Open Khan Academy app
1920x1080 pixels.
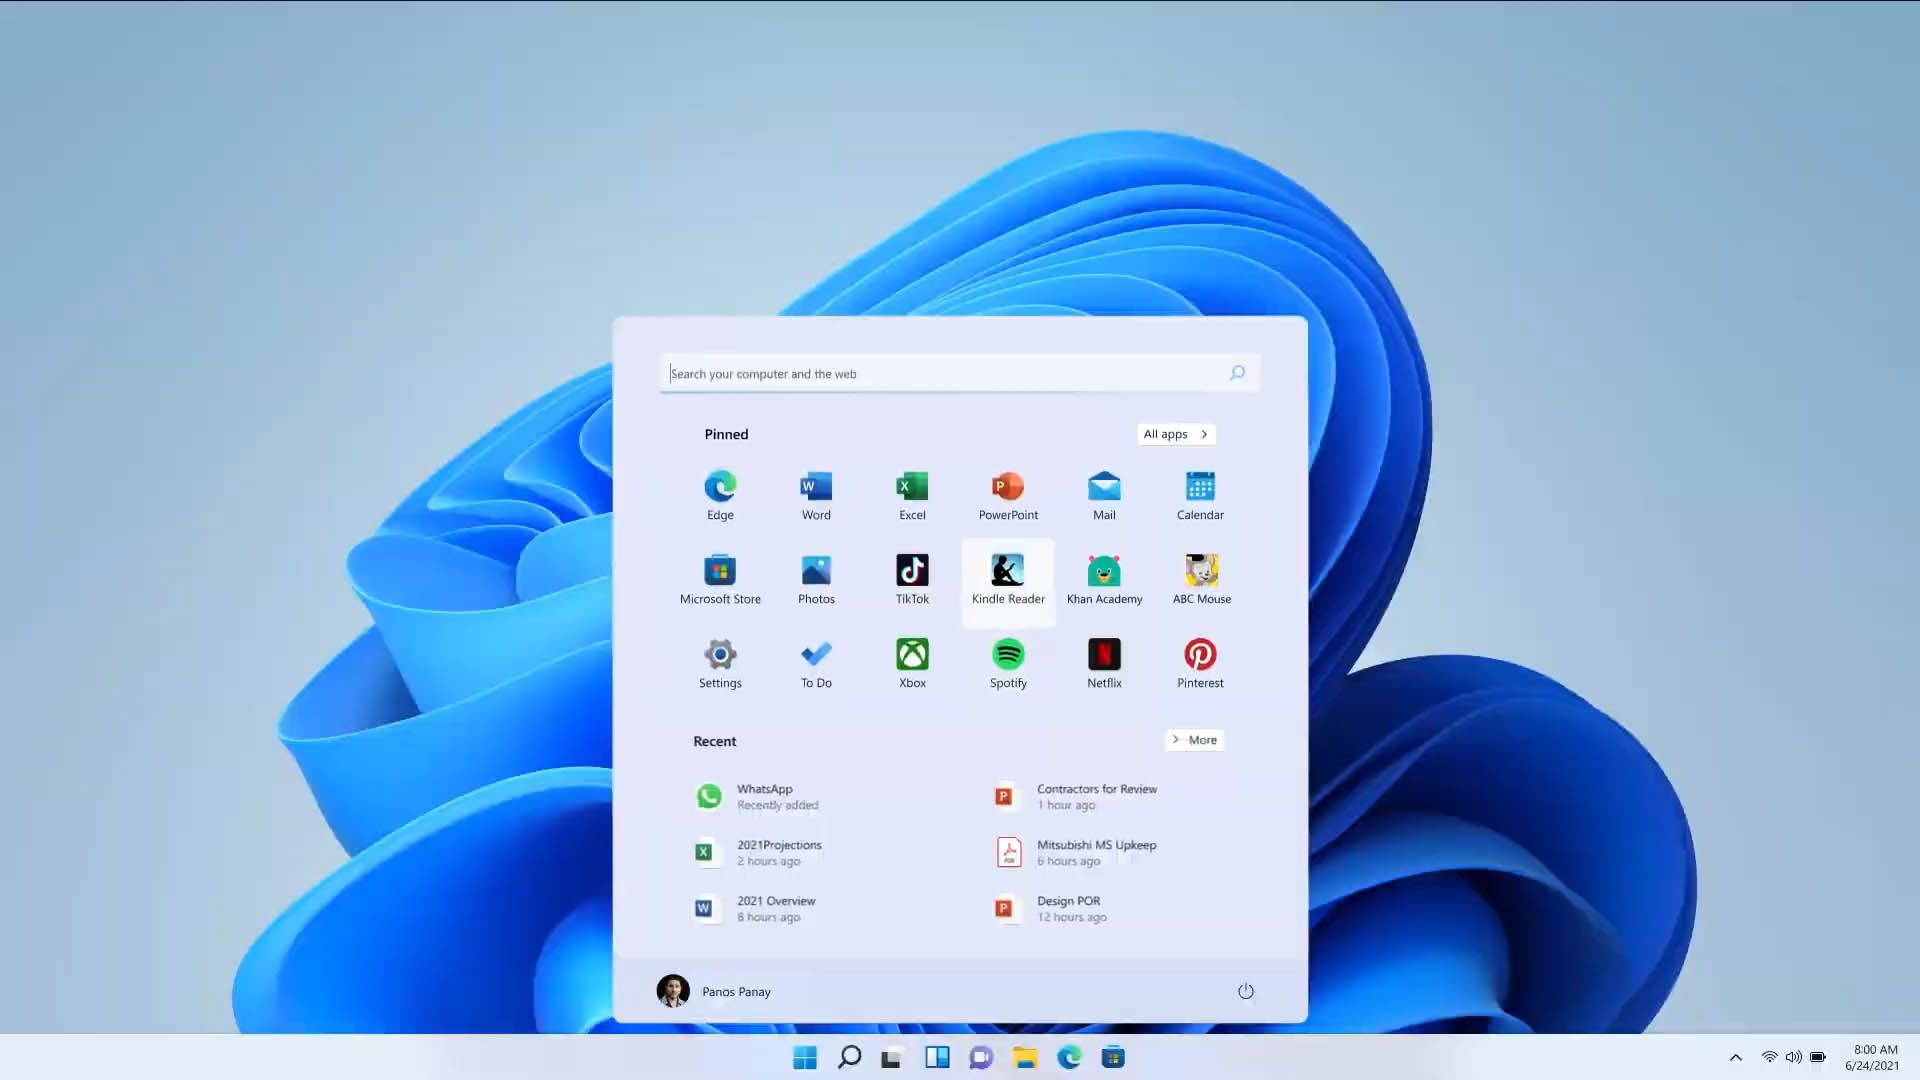1104,576
